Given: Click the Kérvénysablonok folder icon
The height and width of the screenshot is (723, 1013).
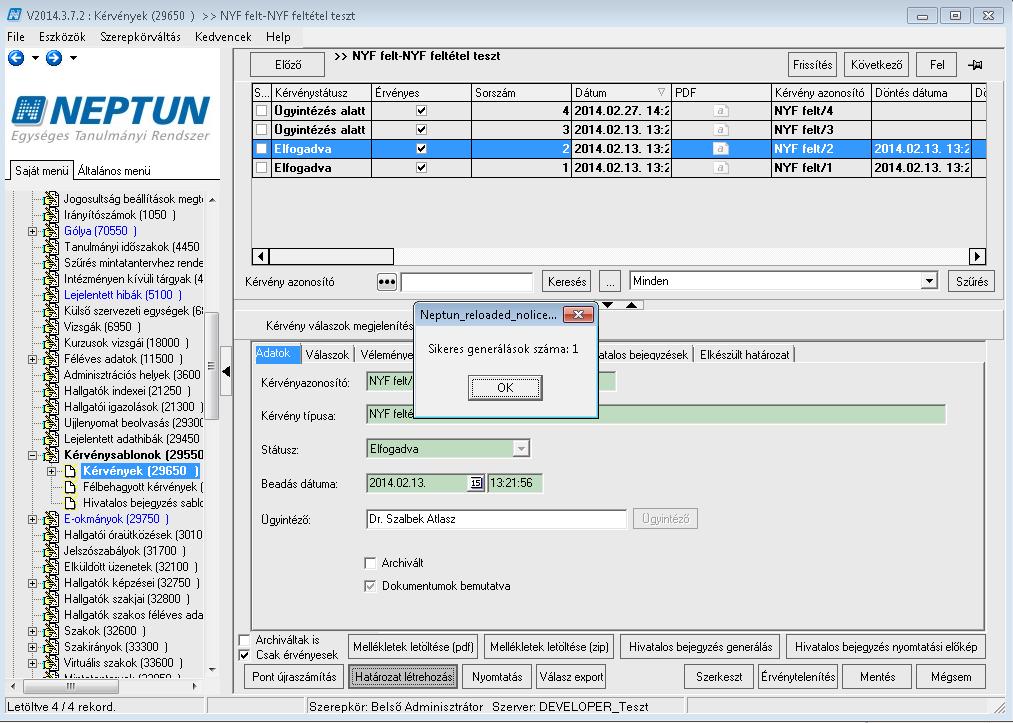Looking at the screenshot, I should (51, 455).
